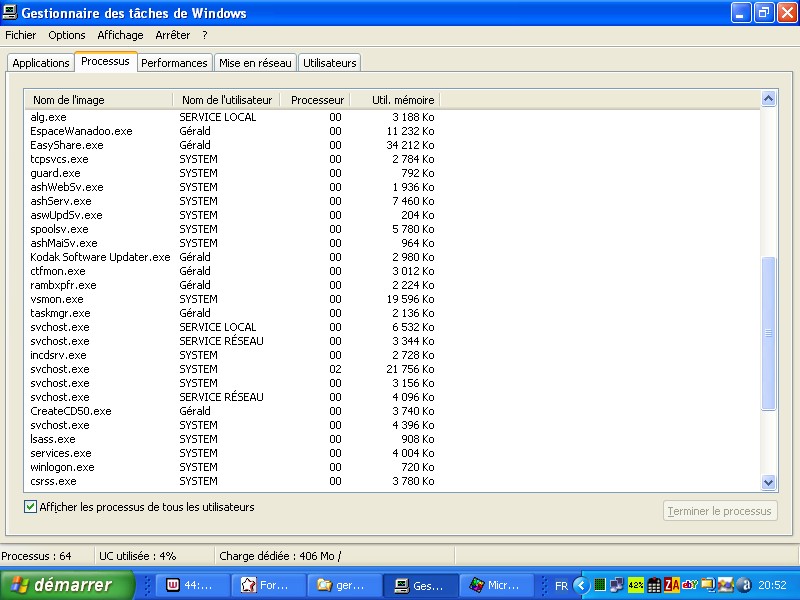Select the ashWebSv.exe process

tap(232, 187)
